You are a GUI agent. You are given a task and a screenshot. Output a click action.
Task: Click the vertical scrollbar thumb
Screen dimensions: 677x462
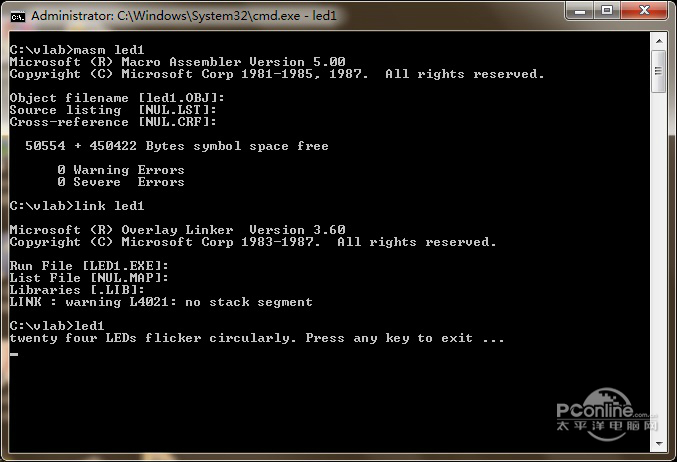(659, 71)
